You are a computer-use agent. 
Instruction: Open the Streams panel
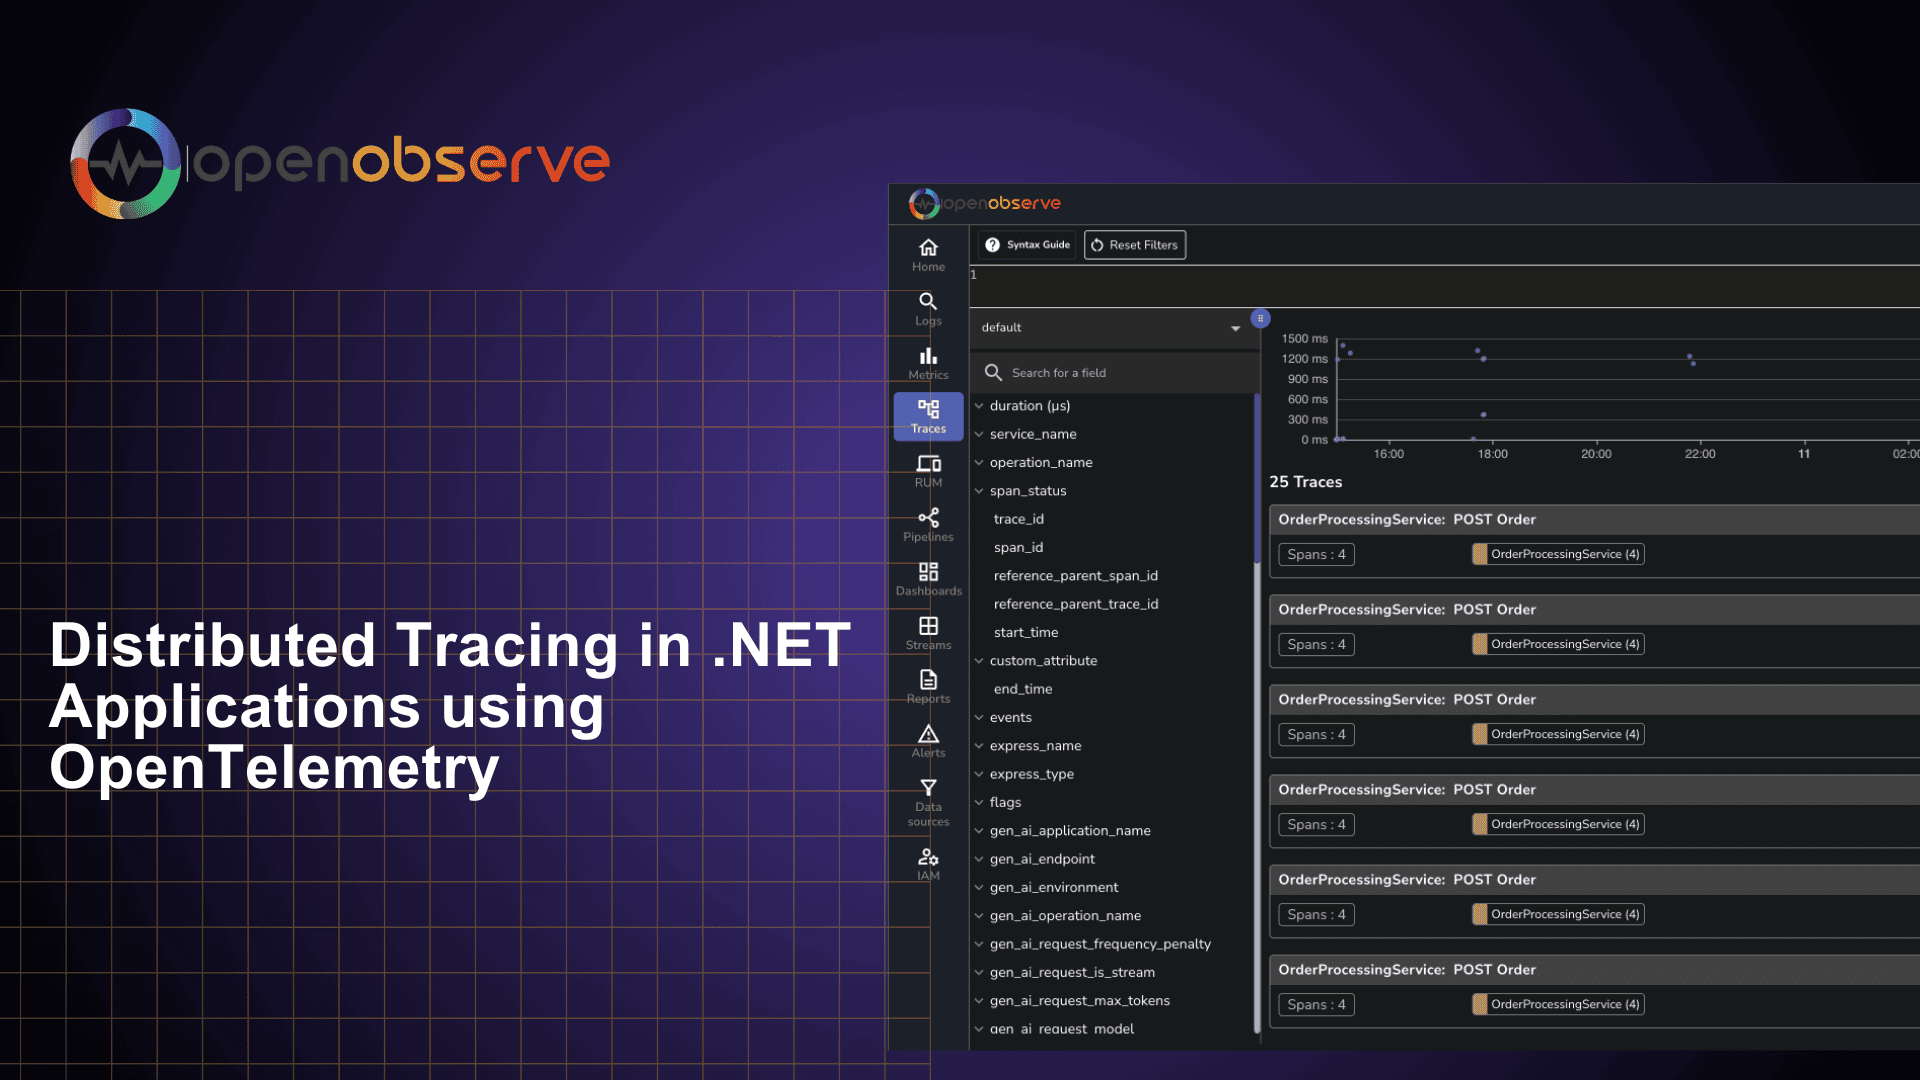pos(927,632)
